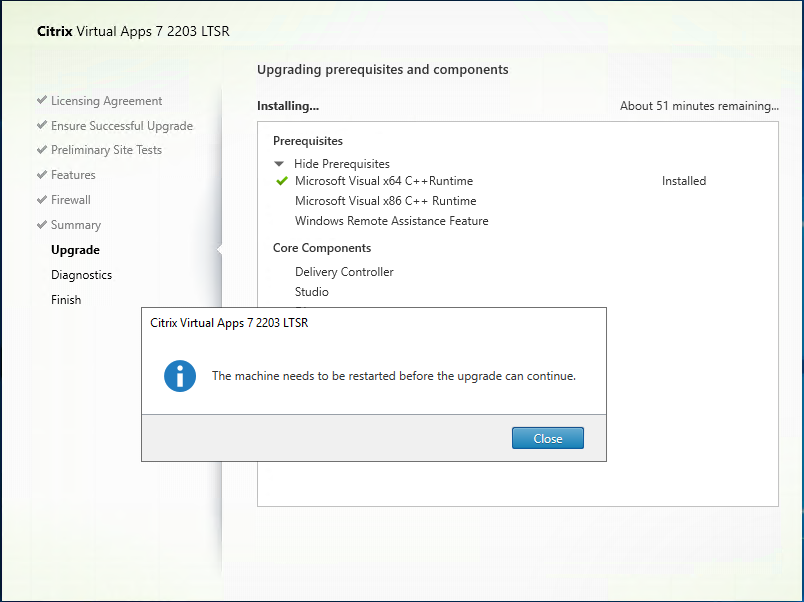The width and height of the screenshot is (804, 602).
Task: Select Windows Remote Assistance Feature row
Action: 392,221
